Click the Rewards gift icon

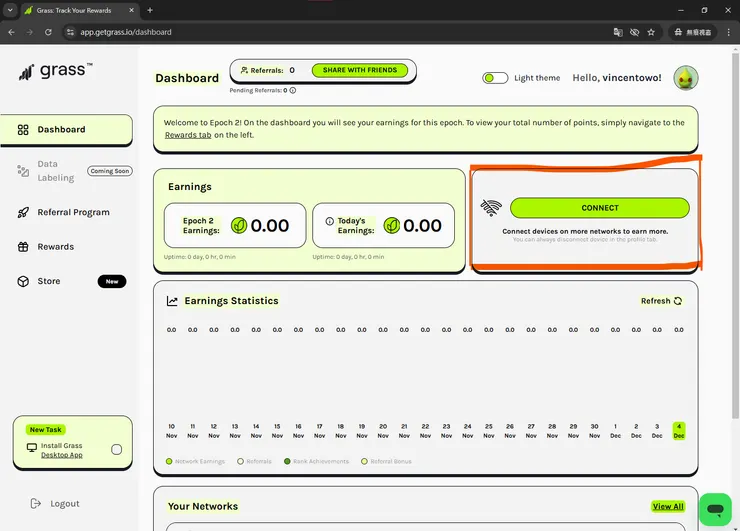(23, 247)
